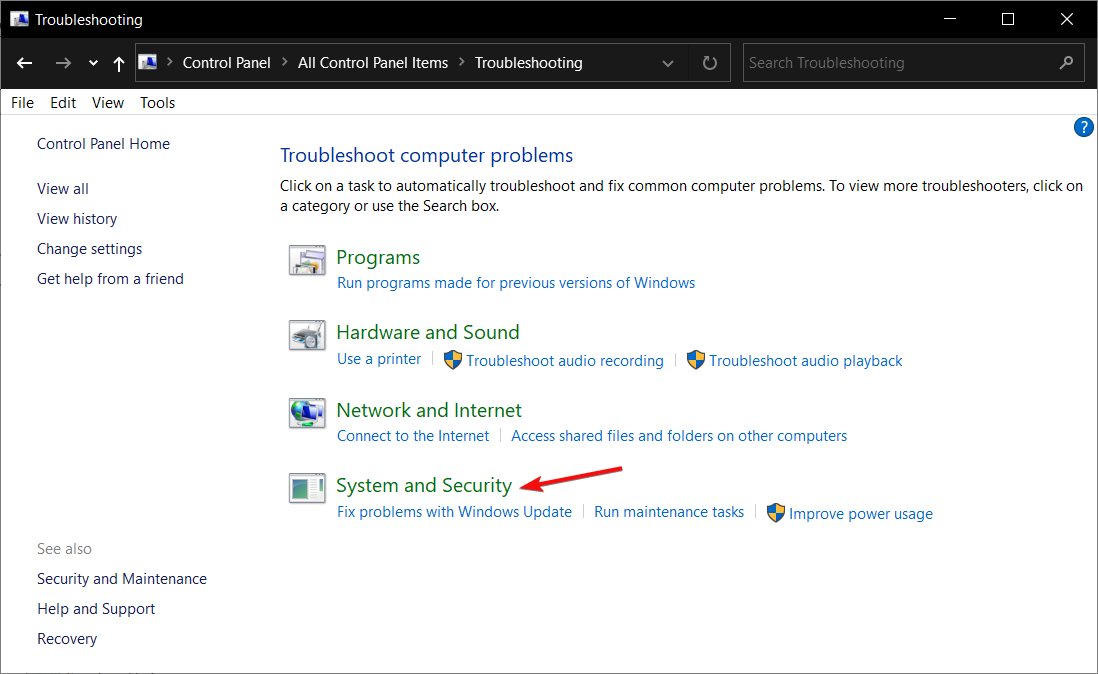The height and width of the screenshot is (674, 1098).
Task: Click the Troubleshooting window title icon
Action: tap(19, 19)
